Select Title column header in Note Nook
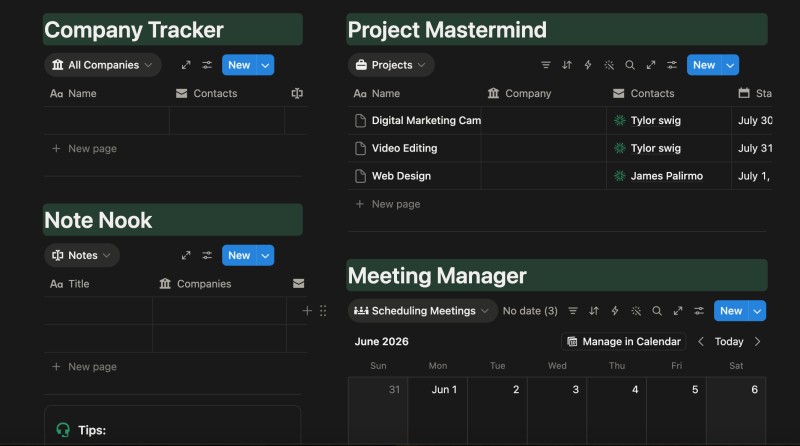Viewport: 800px width, 446px height. (x=69, y=284)
